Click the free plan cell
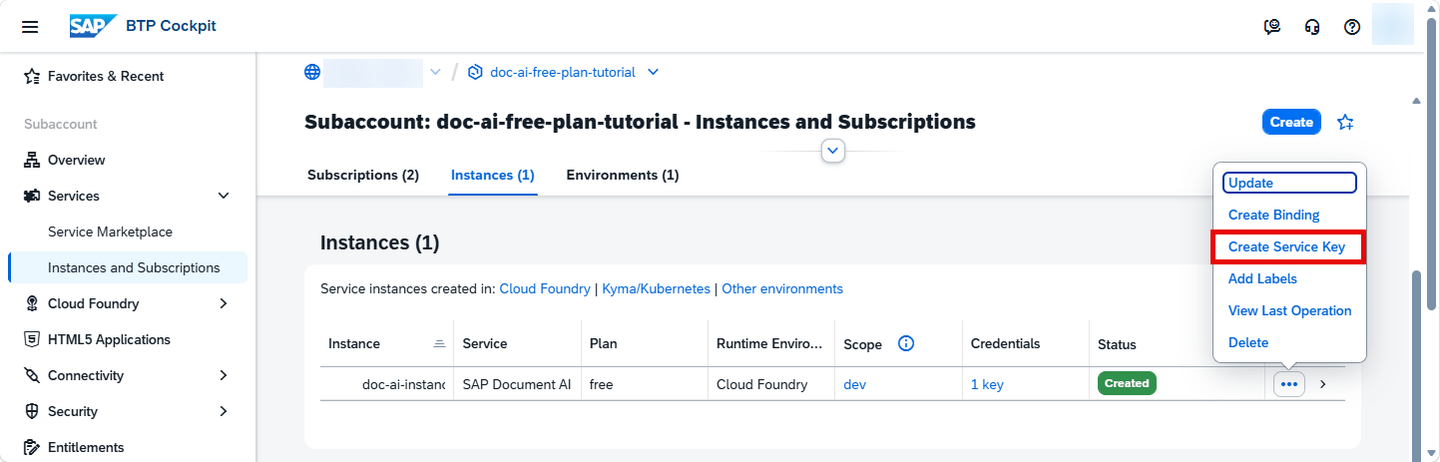 pyautogui.click(x=600, y=384)
